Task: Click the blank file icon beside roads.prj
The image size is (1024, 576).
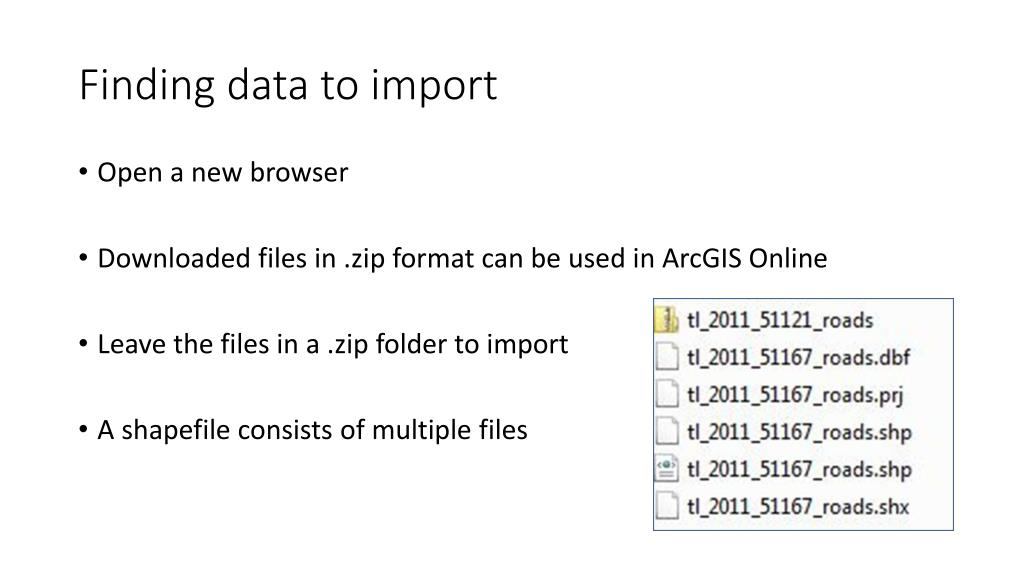Action: click(x=666, y=394)
